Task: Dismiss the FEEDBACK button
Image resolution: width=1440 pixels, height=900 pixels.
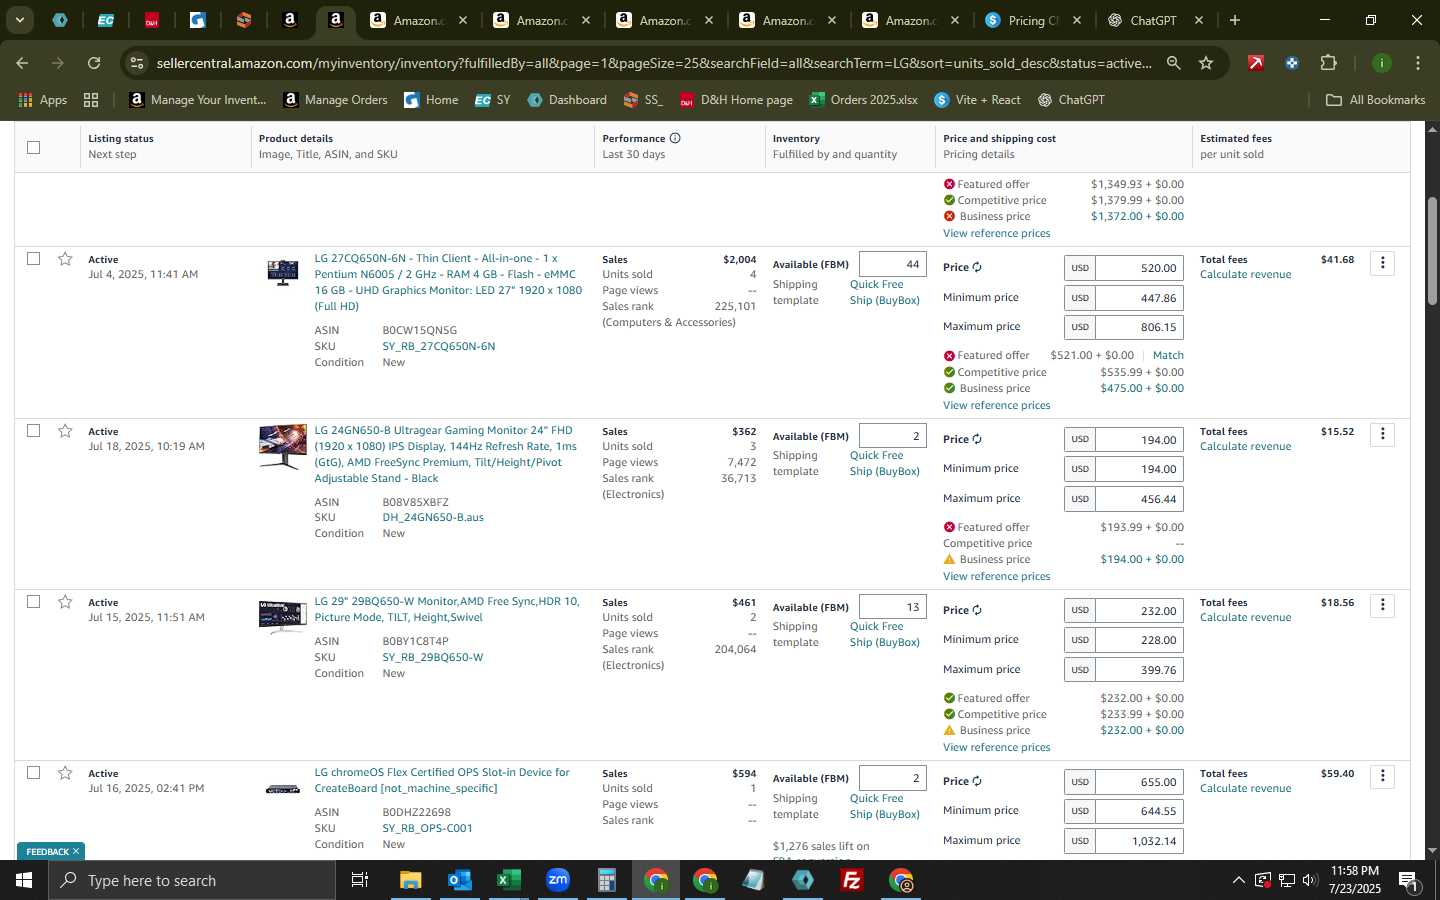Action: [75, 851]
